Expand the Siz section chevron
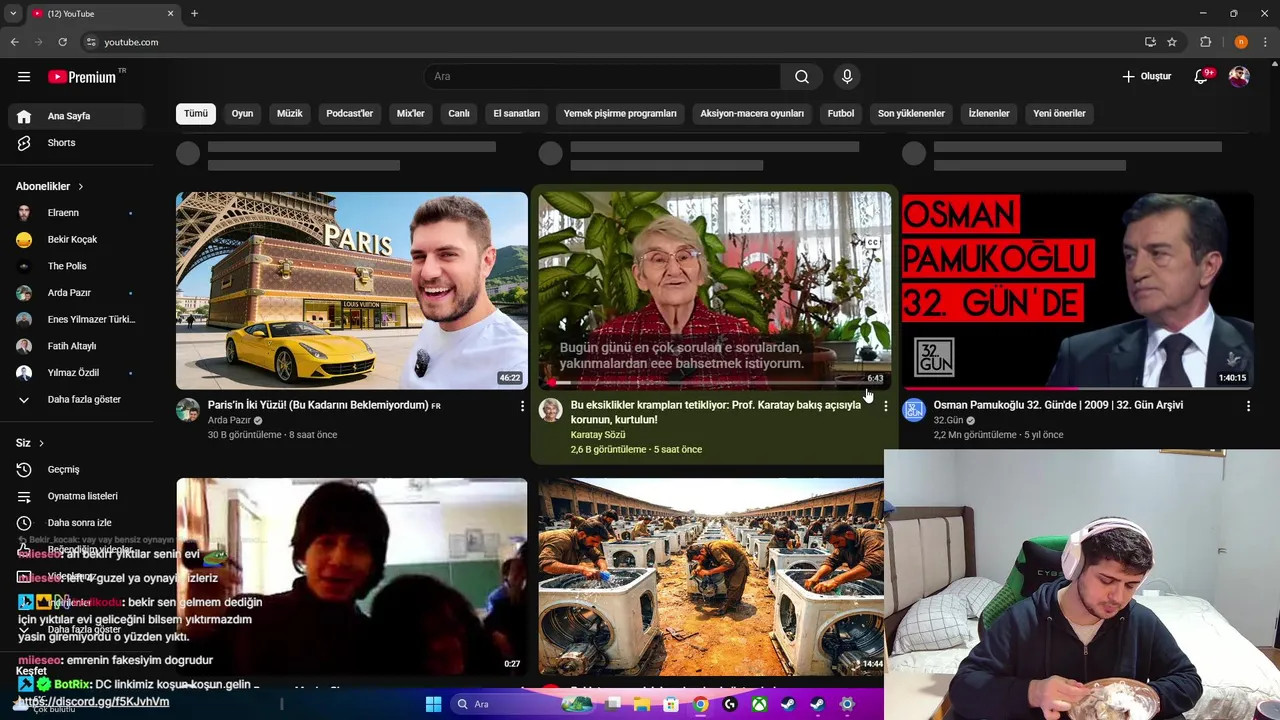Screen dimensions: 1280x720 coord(41,443)
